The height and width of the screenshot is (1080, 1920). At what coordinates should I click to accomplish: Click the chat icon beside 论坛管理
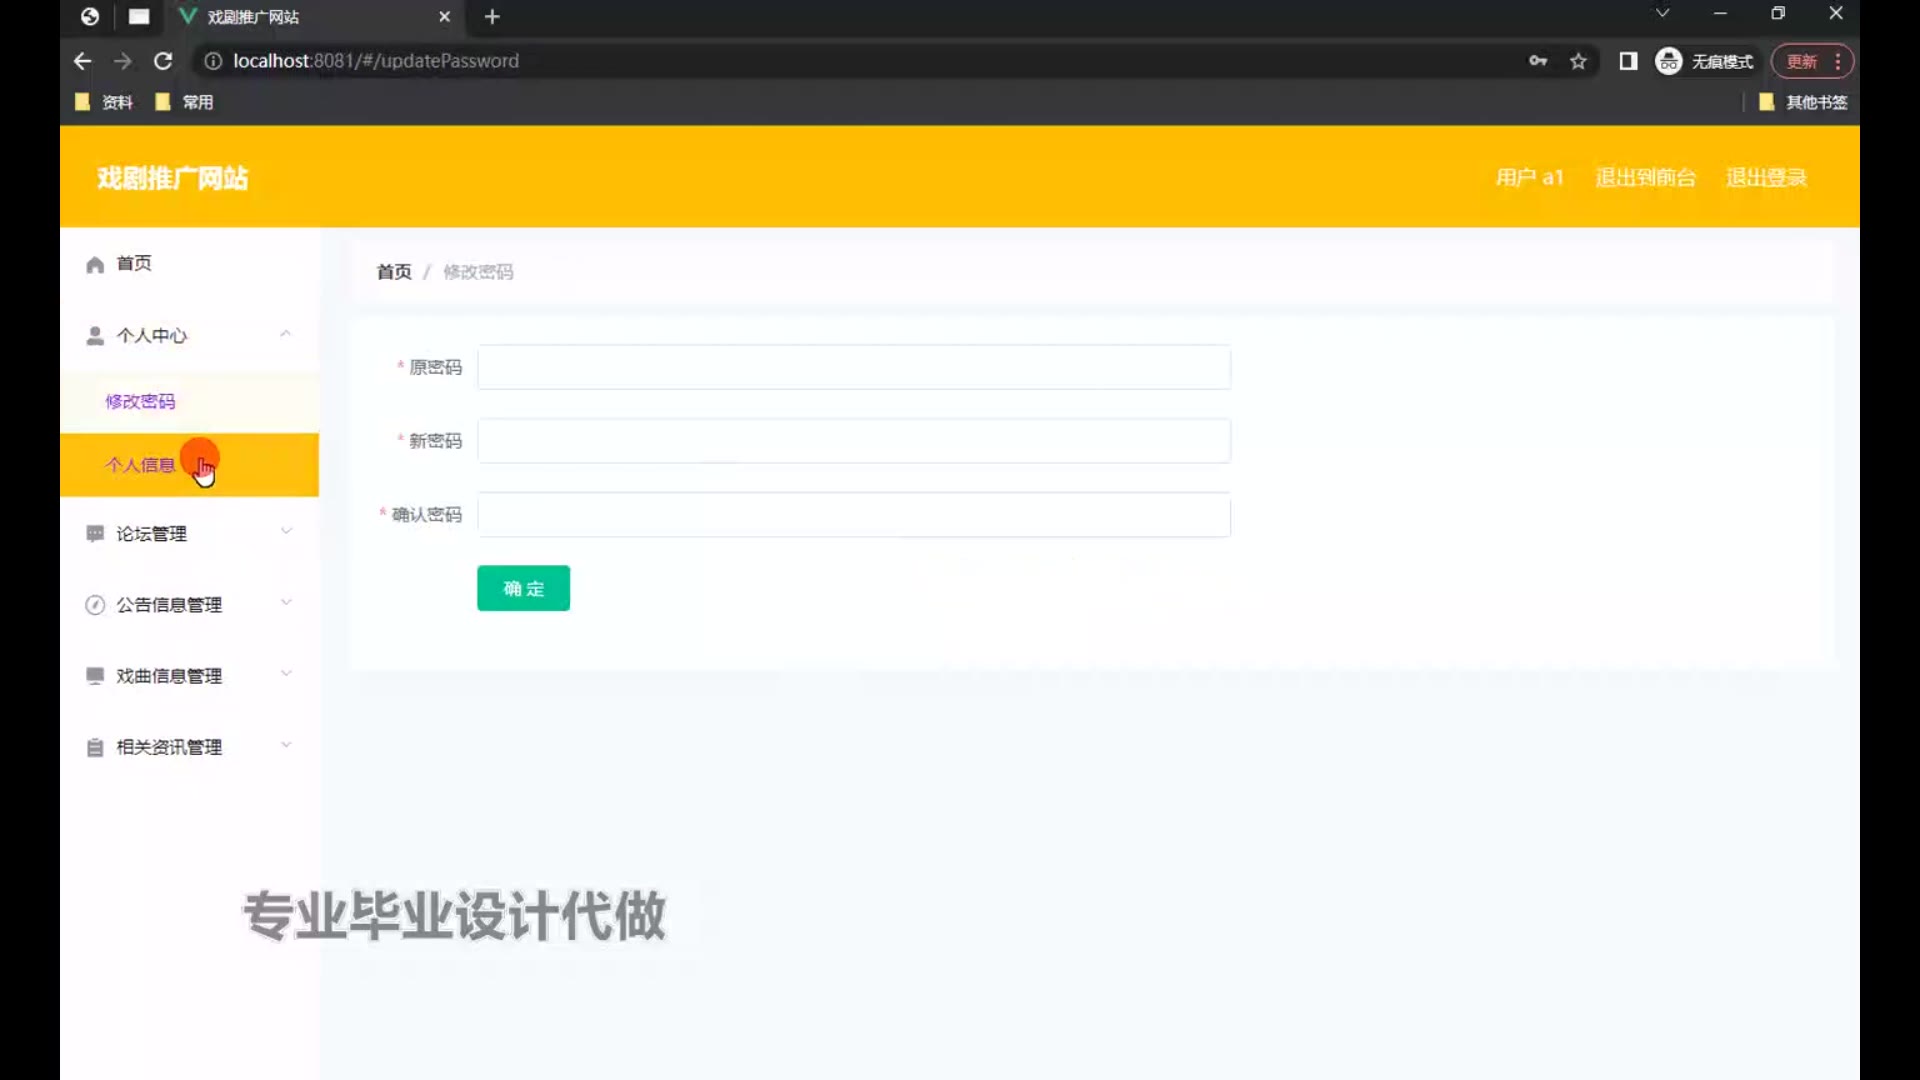[95, 534]
